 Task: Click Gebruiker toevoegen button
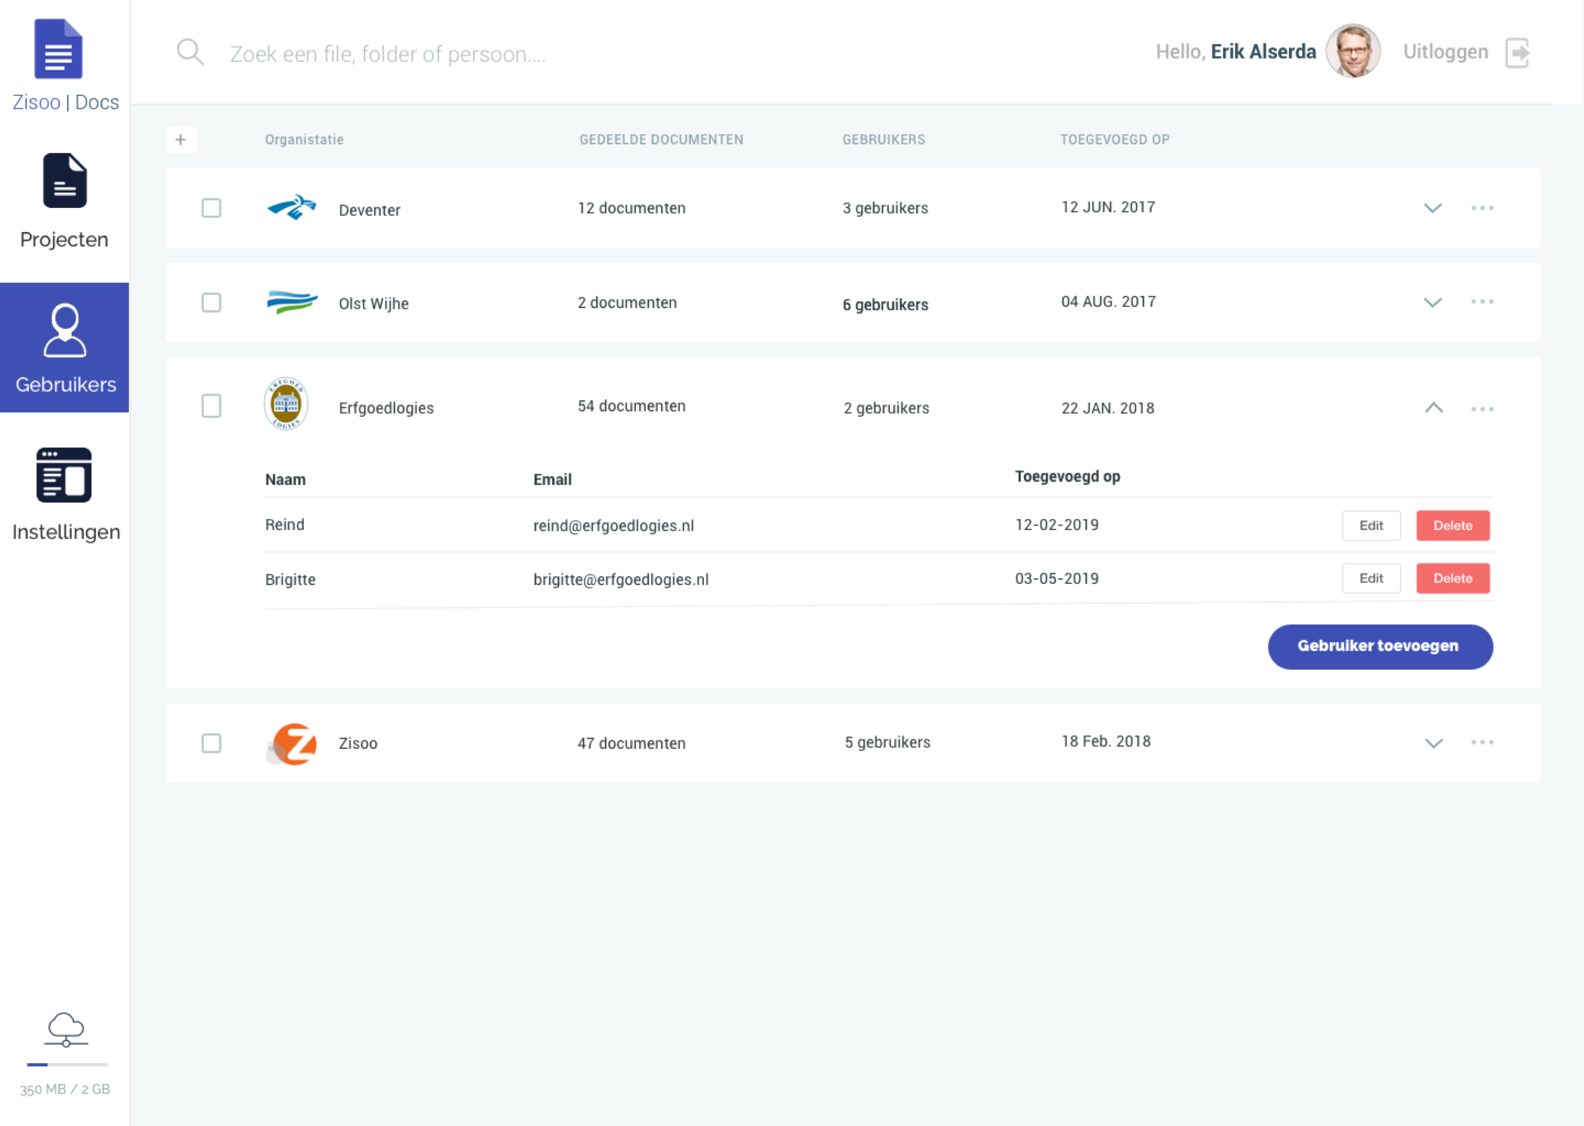[1379, 647]
